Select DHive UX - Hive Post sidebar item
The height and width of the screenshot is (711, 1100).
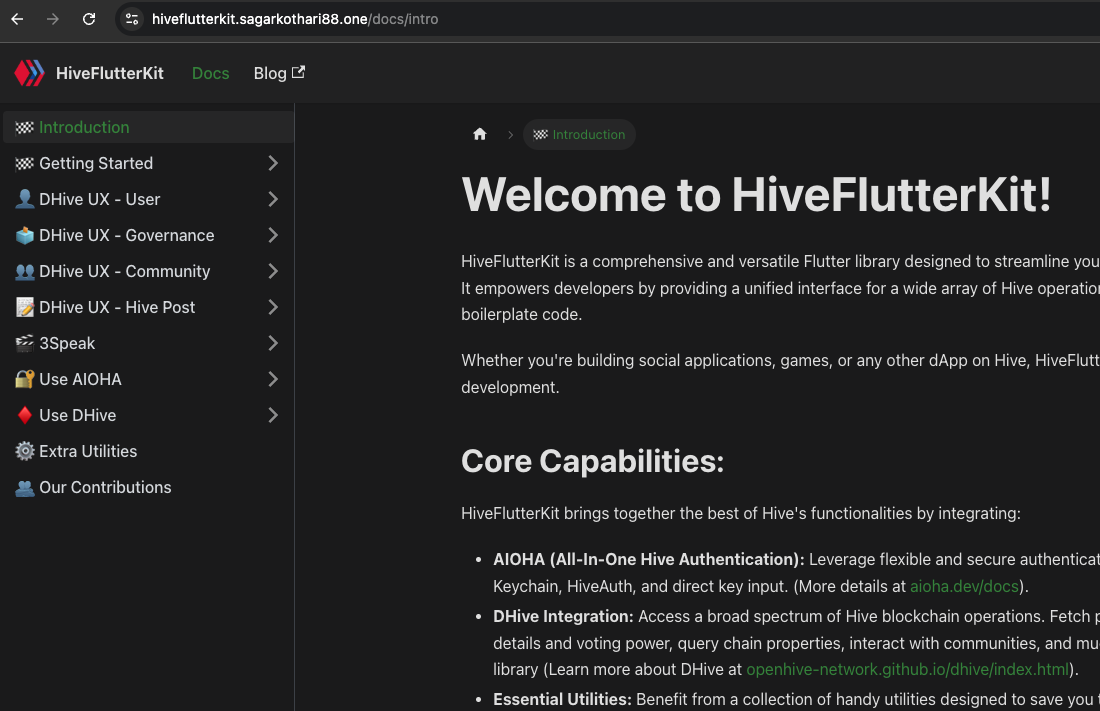[x=117, y=307]
